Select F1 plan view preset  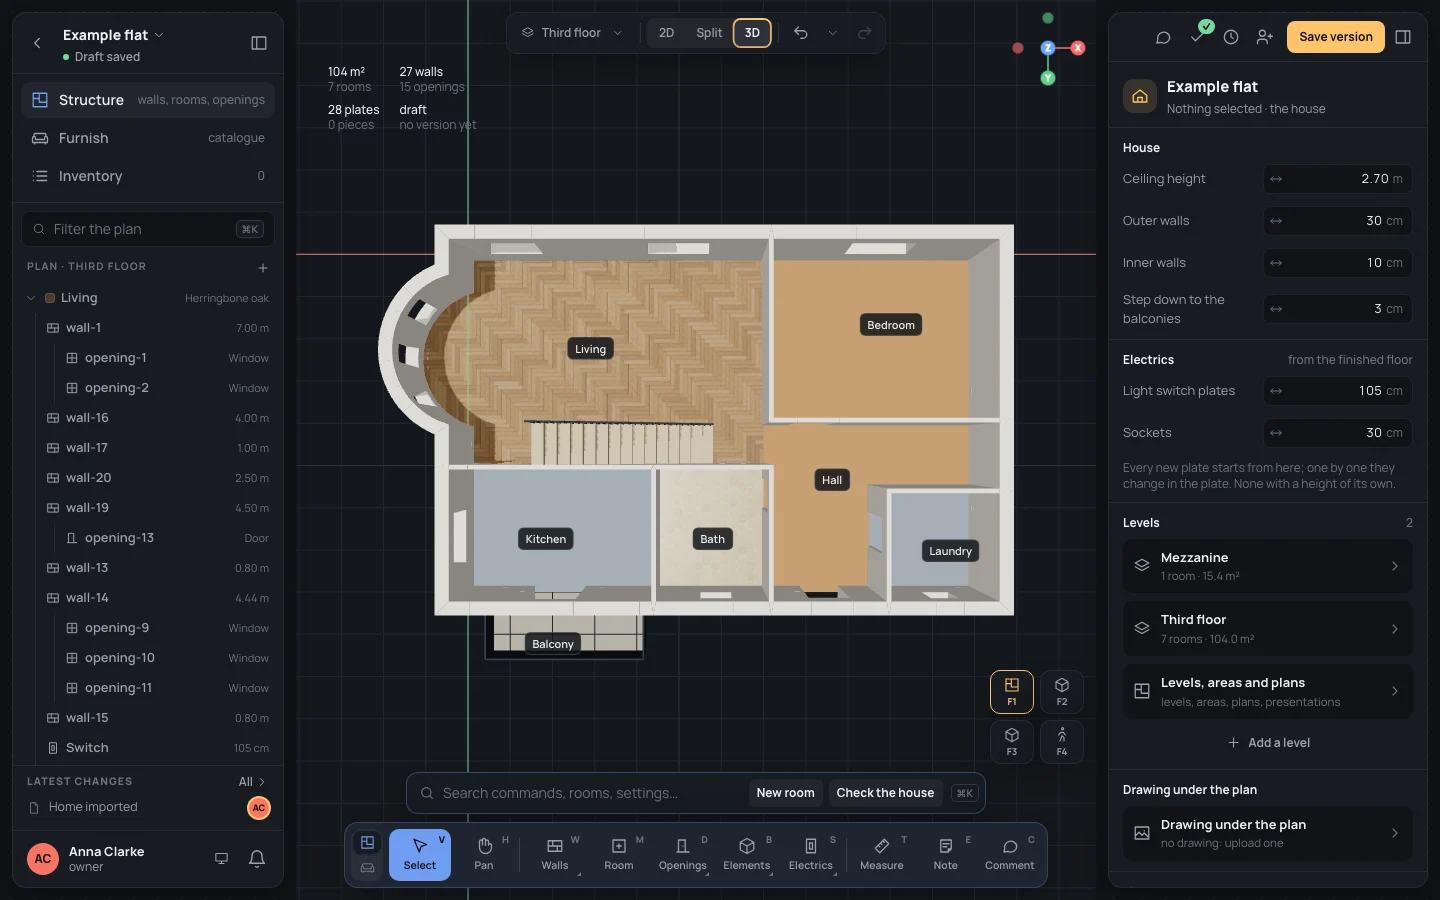(1012, 691)
